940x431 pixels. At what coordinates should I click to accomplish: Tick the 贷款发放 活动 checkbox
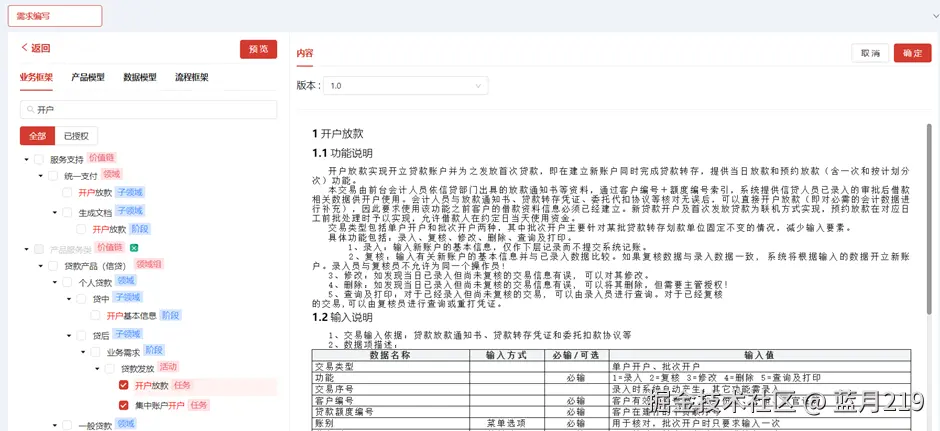110,369
